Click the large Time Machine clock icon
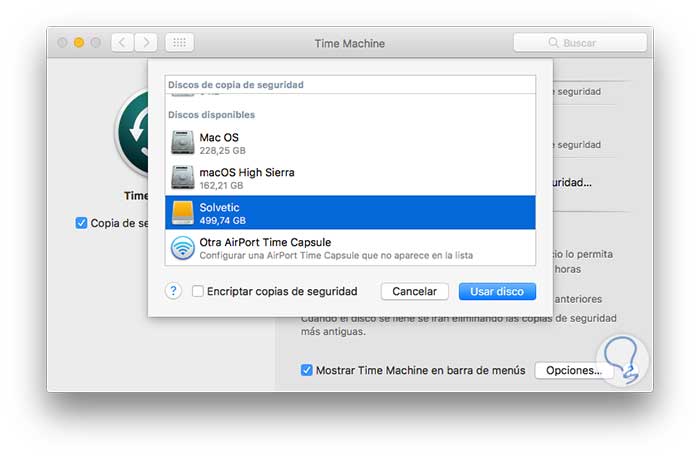This screenshot has height=459, width=700. click(x=133, y=133)
